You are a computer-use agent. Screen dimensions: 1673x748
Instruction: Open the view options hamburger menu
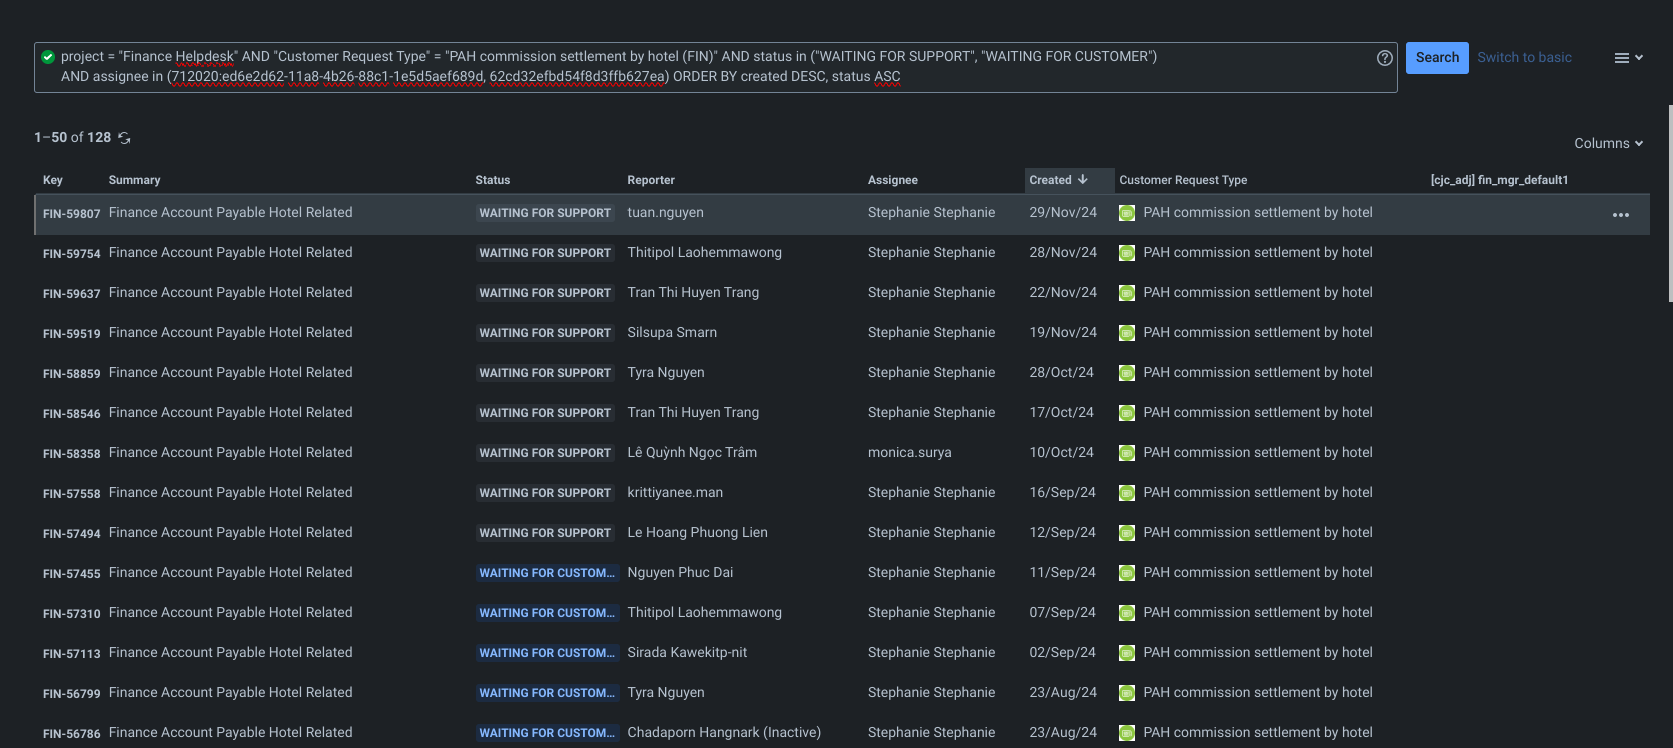[1628, 58]
